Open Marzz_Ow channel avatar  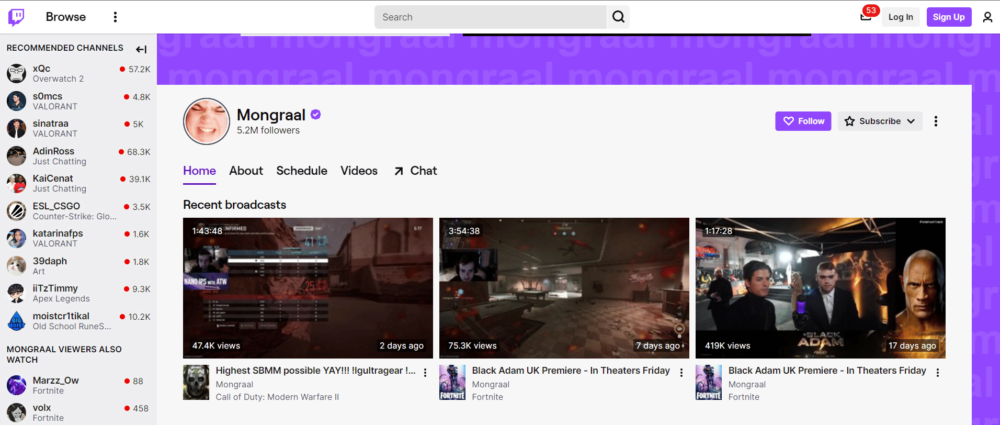pos(17,385)
